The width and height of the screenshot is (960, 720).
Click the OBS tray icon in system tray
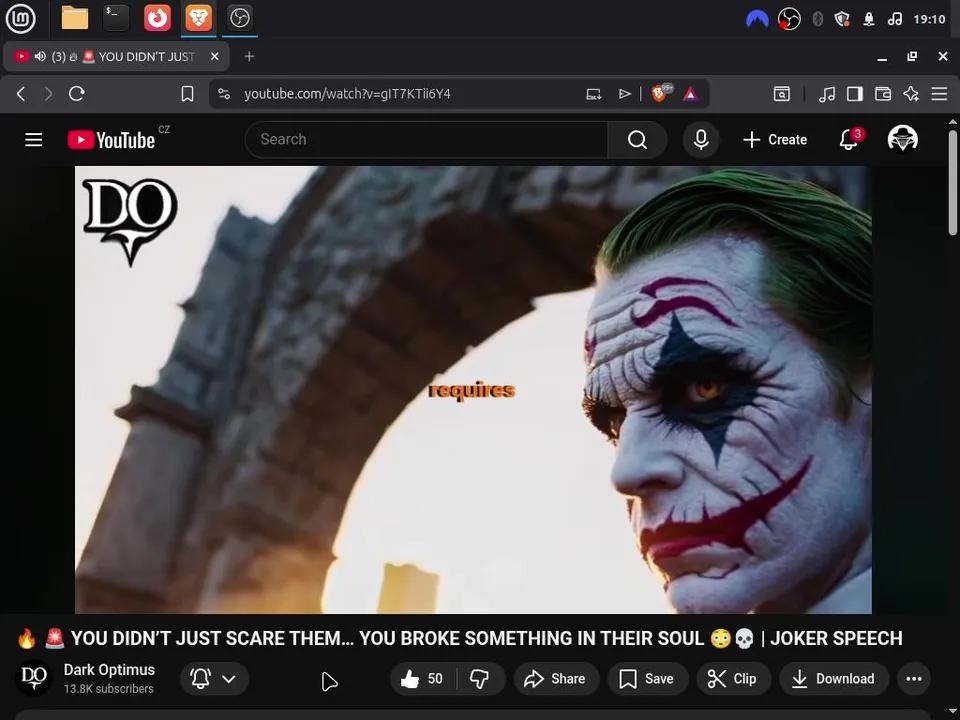(789, 19)
